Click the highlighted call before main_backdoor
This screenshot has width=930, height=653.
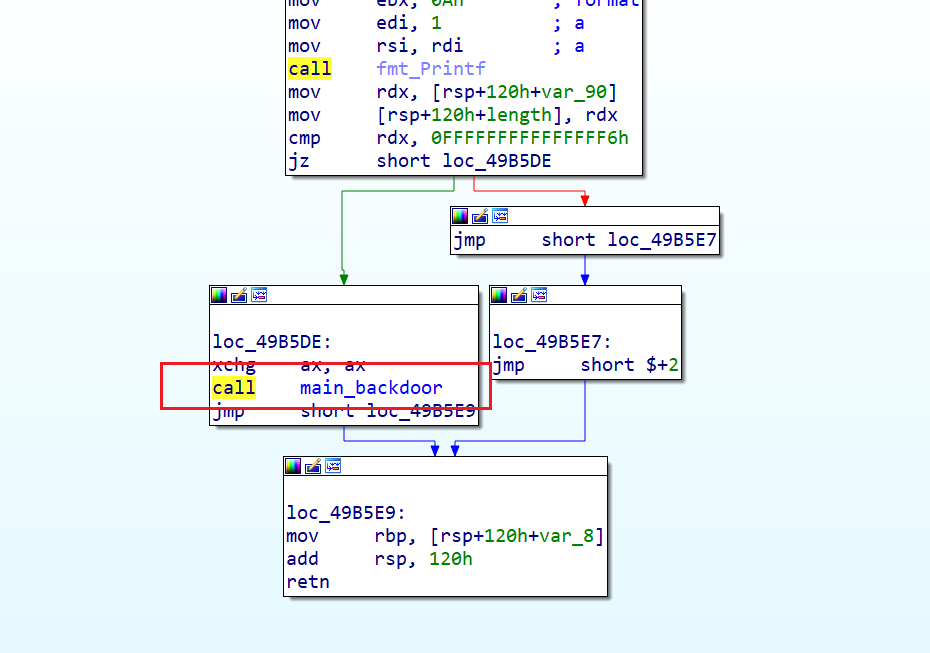click(x=234, y=388)
